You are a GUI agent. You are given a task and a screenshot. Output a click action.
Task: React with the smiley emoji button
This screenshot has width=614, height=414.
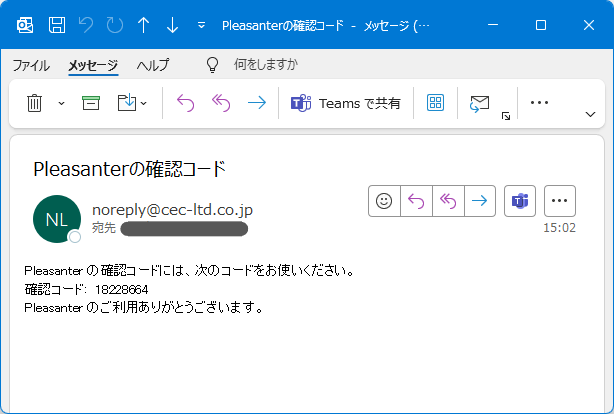[x=384, y=201]
